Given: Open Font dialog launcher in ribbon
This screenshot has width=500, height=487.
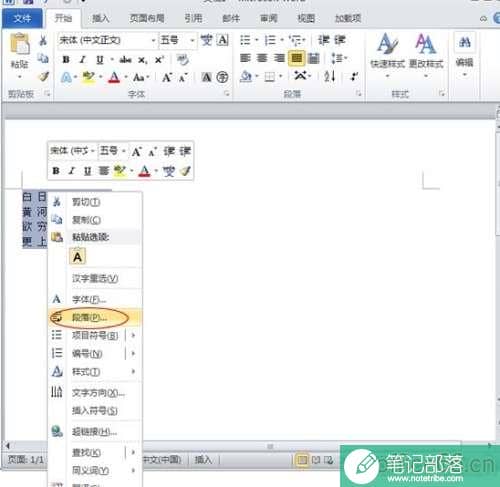Looking at the screenshot, I should (x=227, y=94).
